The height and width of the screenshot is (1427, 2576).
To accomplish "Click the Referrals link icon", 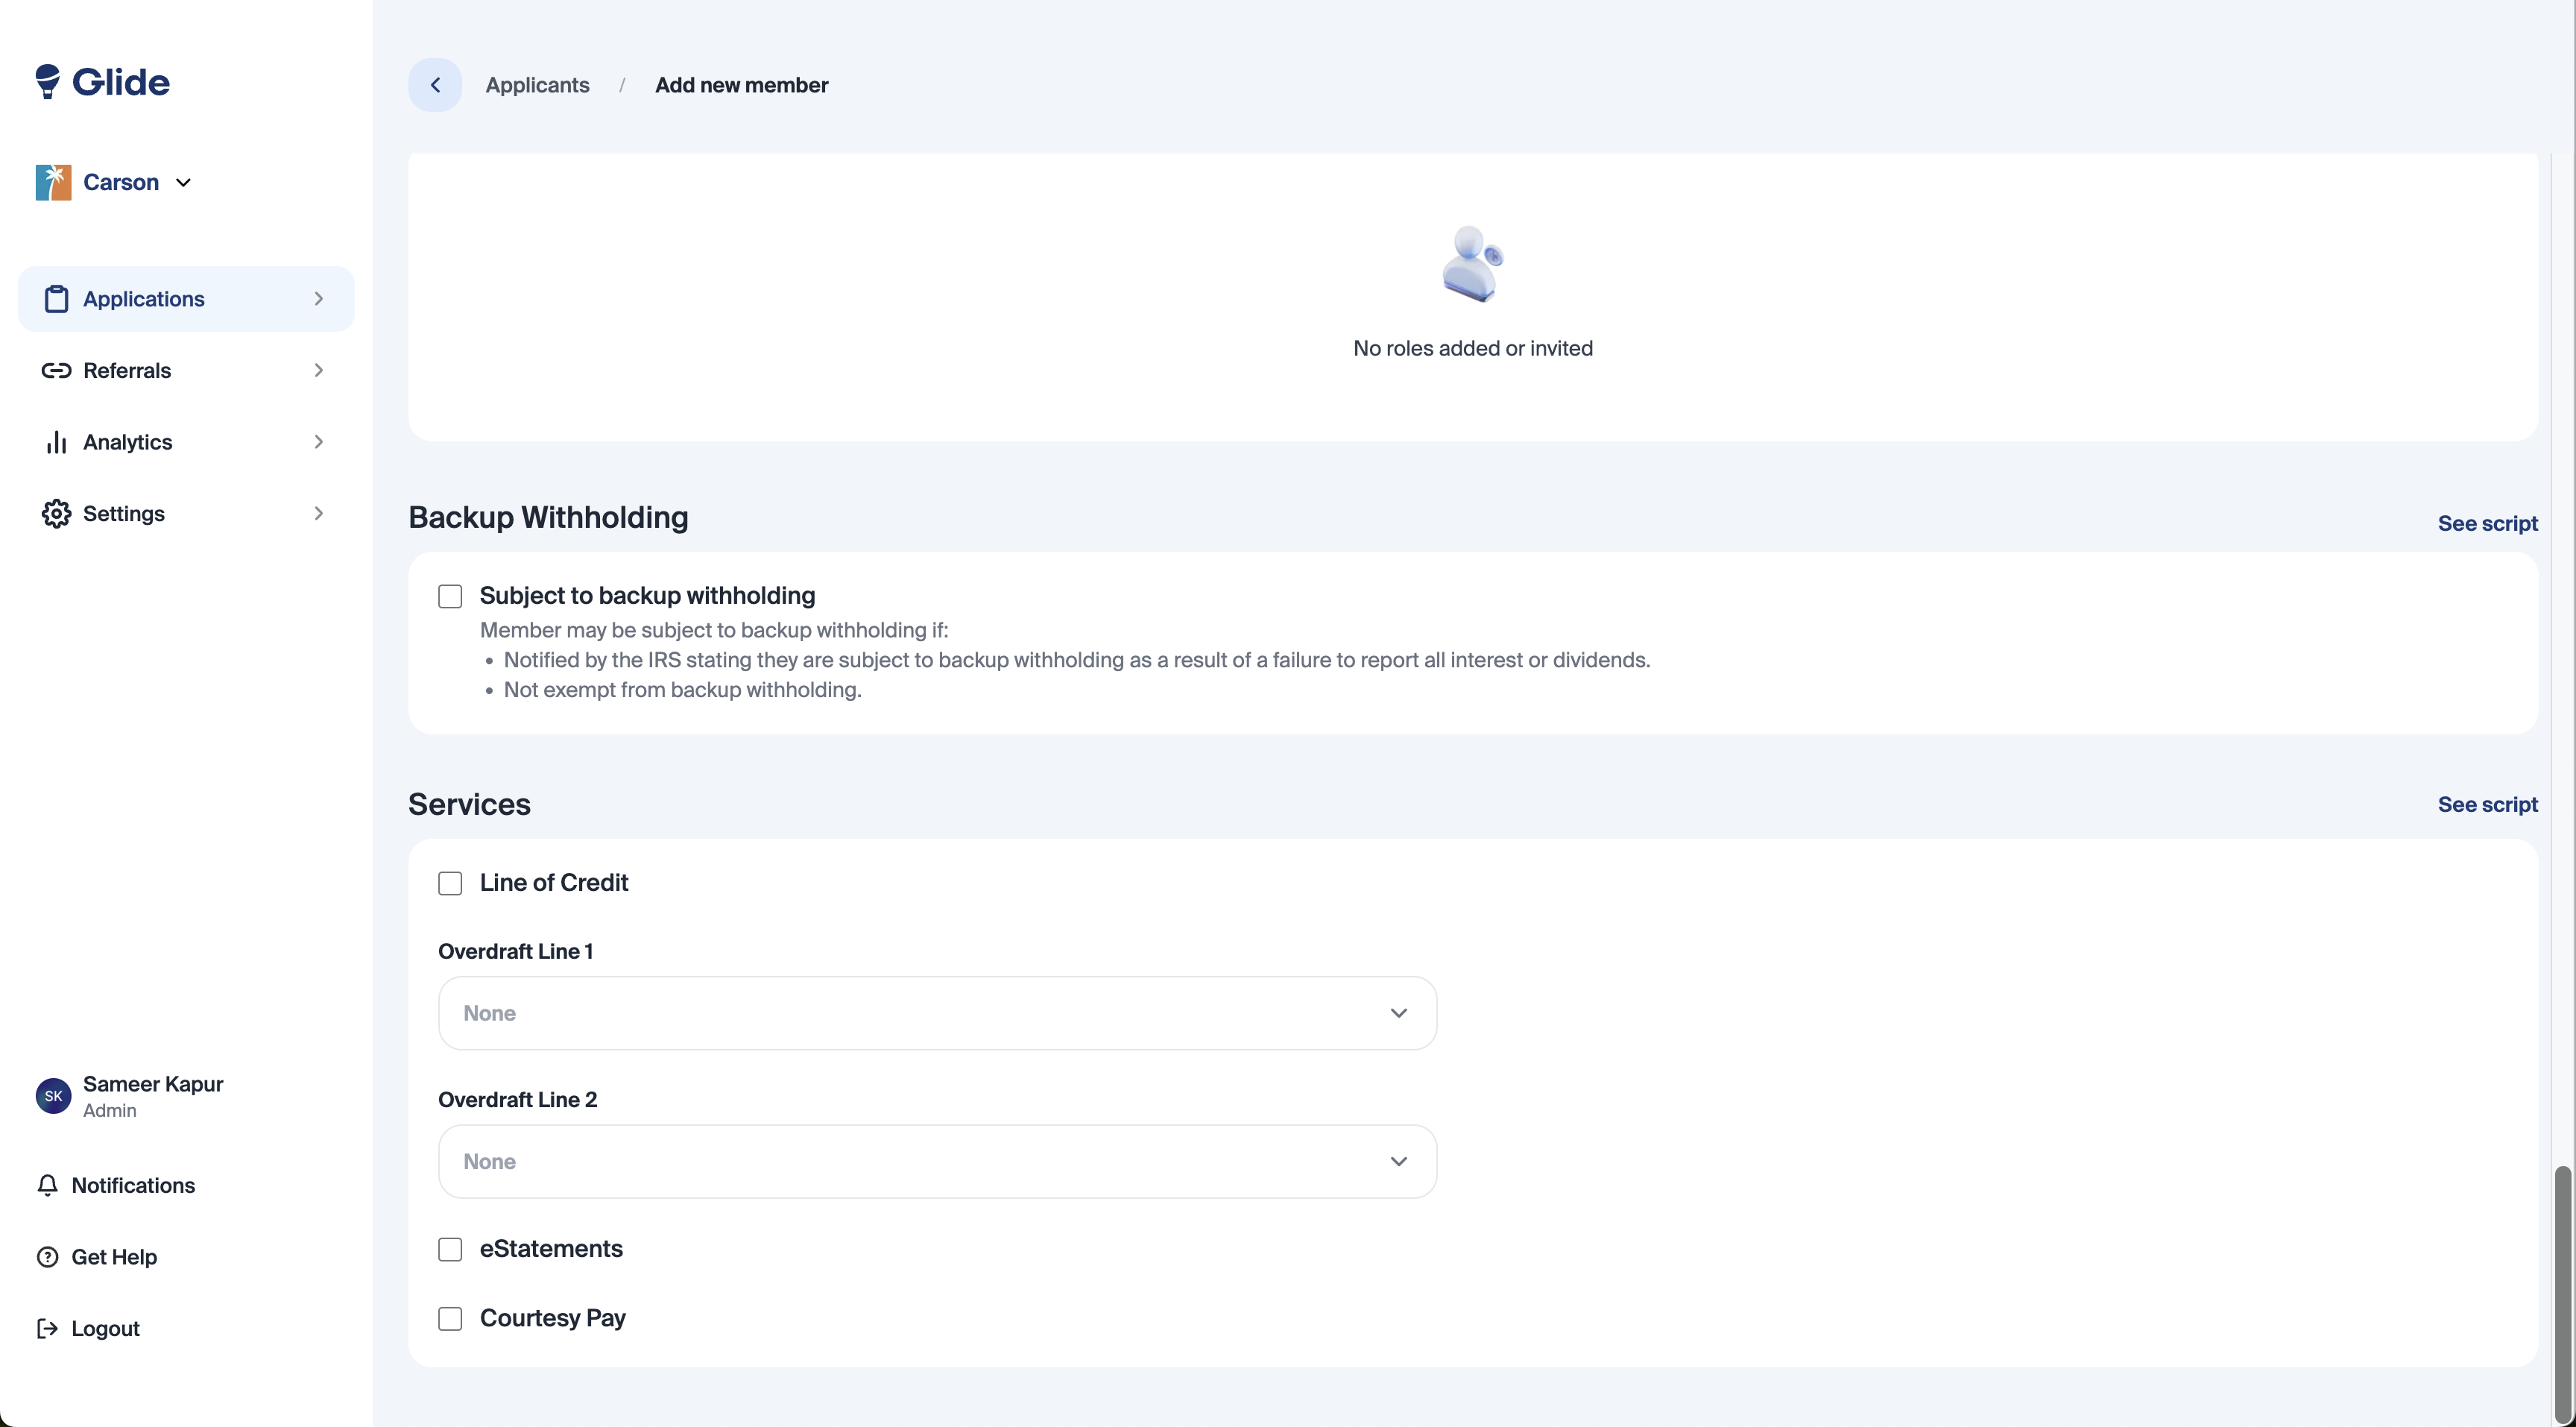I will [56, 371].
